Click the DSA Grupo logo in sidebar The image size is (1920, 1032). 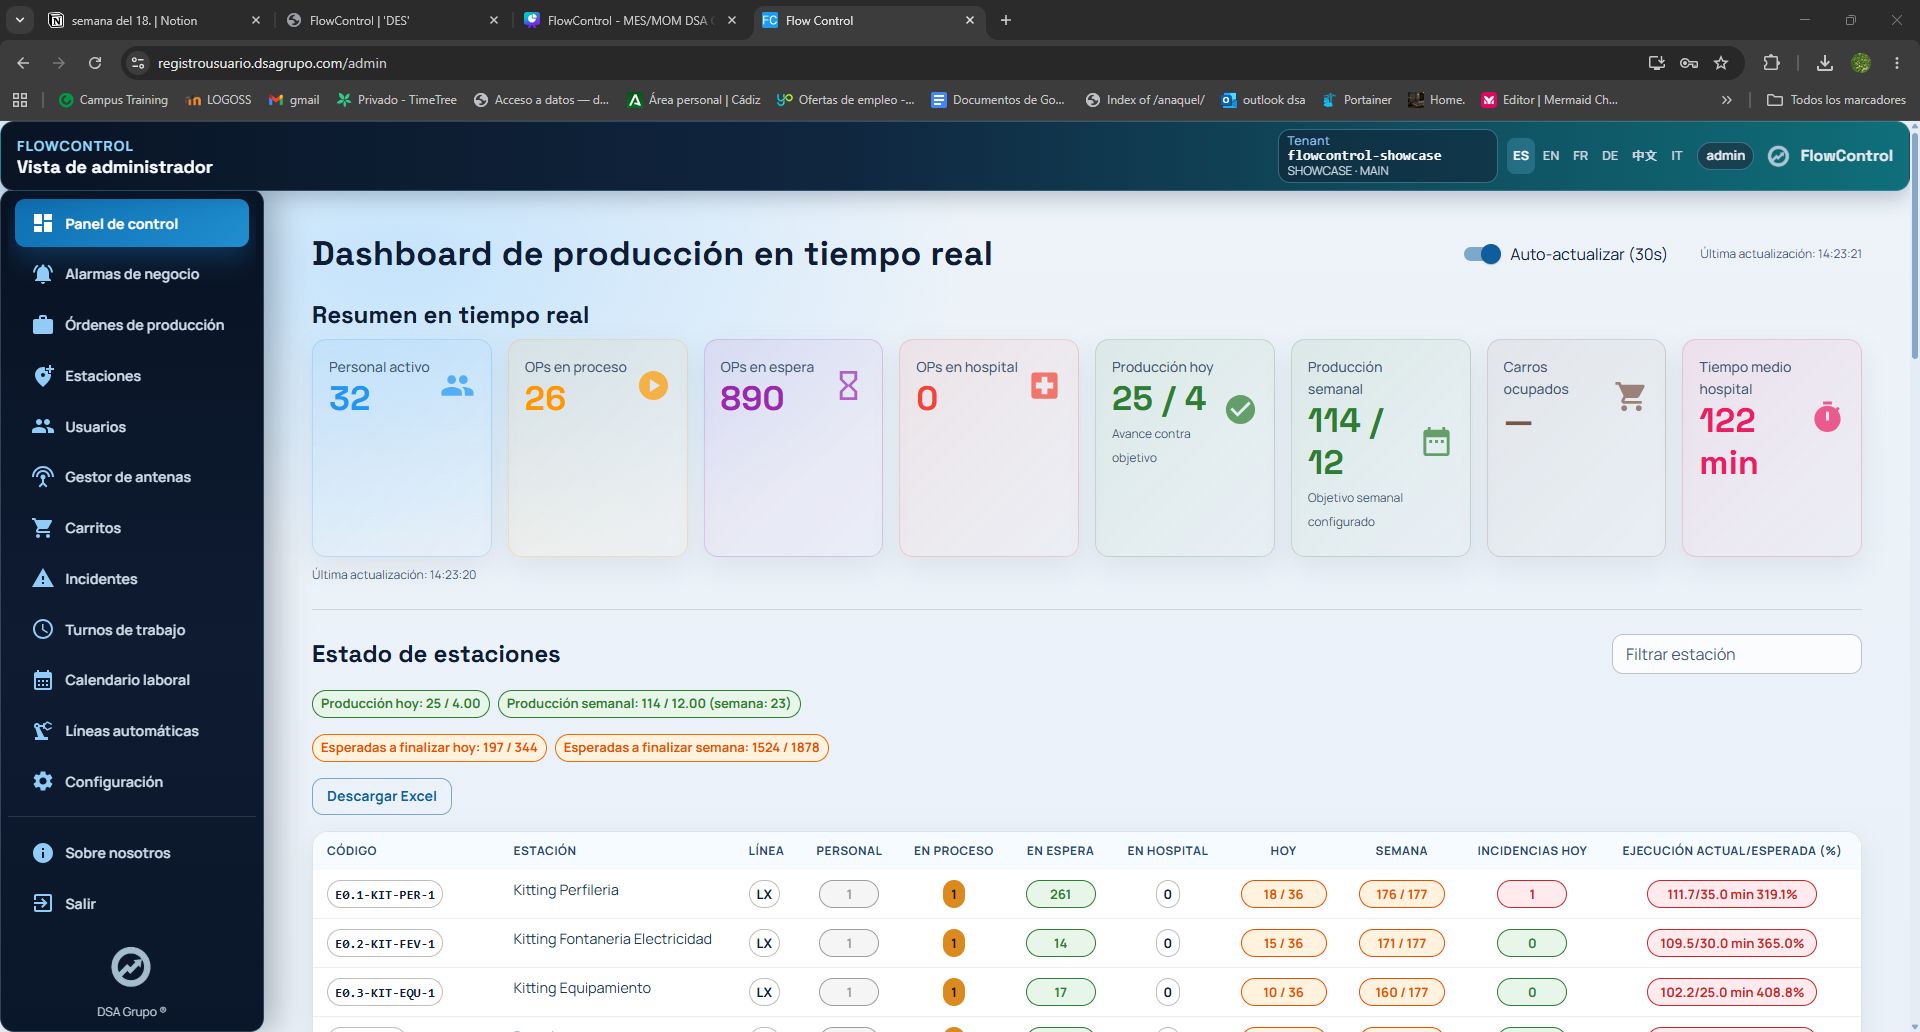131,967
